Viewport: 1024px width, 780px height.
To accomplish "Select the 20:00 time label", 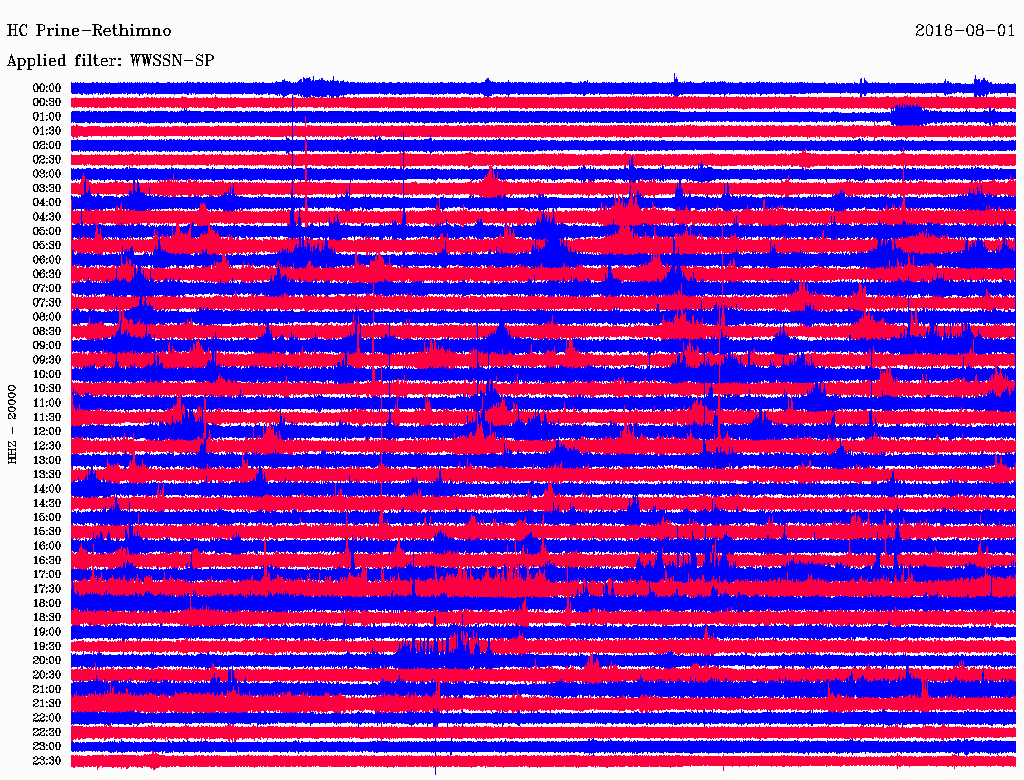I will [46, 660].
